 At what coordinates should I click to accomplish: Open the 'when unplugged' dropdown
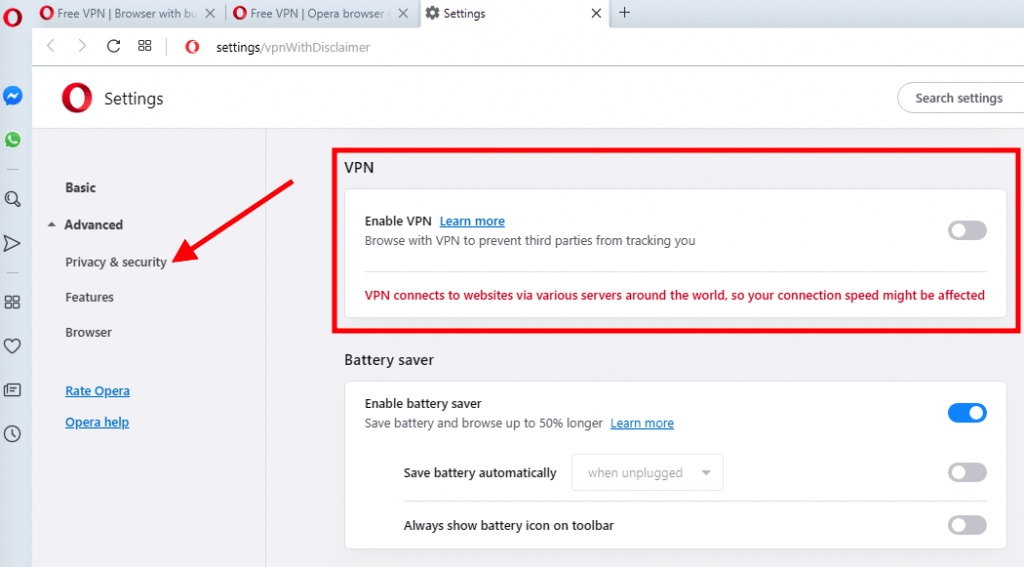[x=647, y=472]
